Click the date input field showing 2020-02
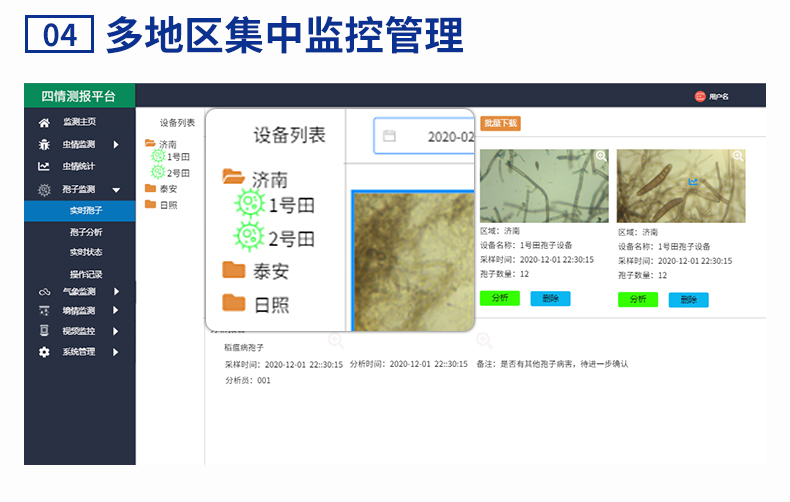 point(440,136)
